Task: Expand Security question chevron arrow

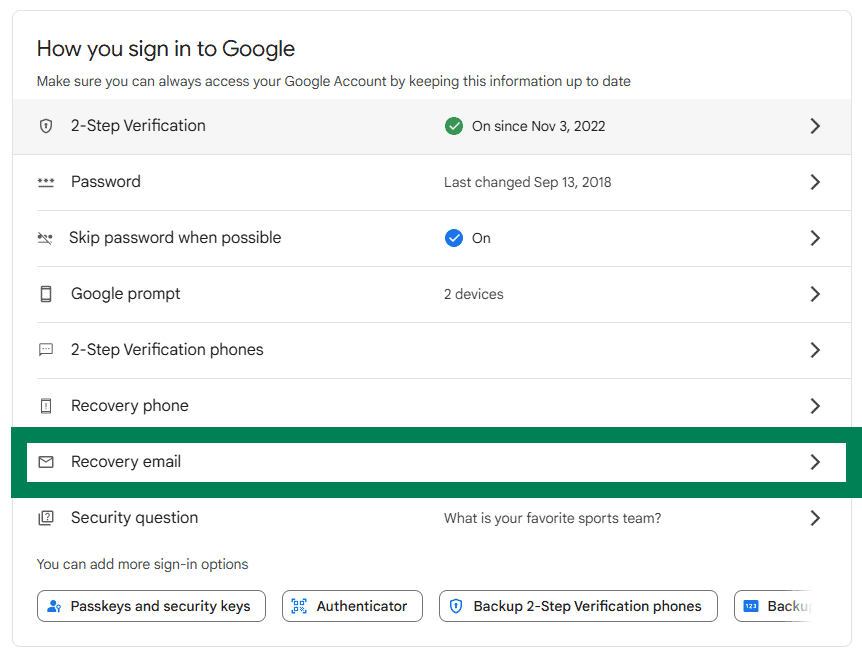Action: pos(815,518)
